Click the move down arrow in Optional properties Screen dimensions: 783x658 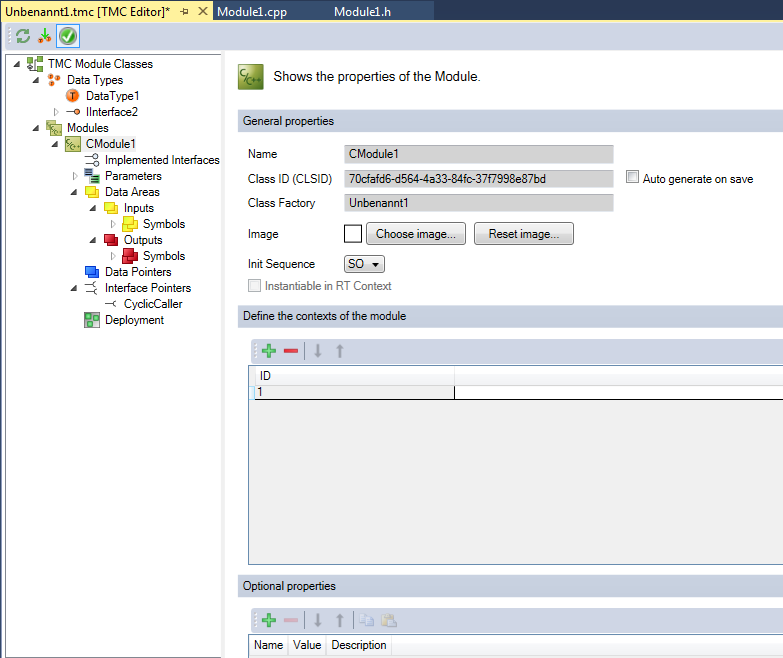[x=318, y=620]
